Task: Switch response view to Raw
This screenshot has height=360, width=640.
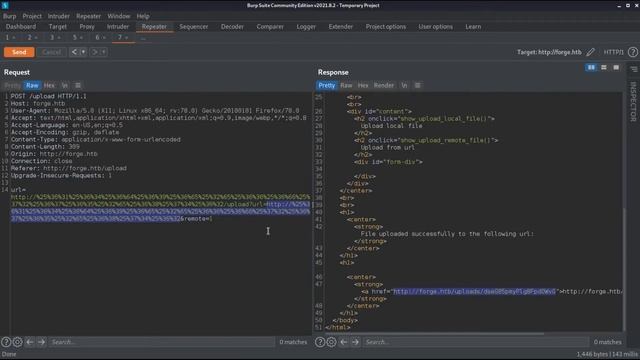Action: (346, 85)
